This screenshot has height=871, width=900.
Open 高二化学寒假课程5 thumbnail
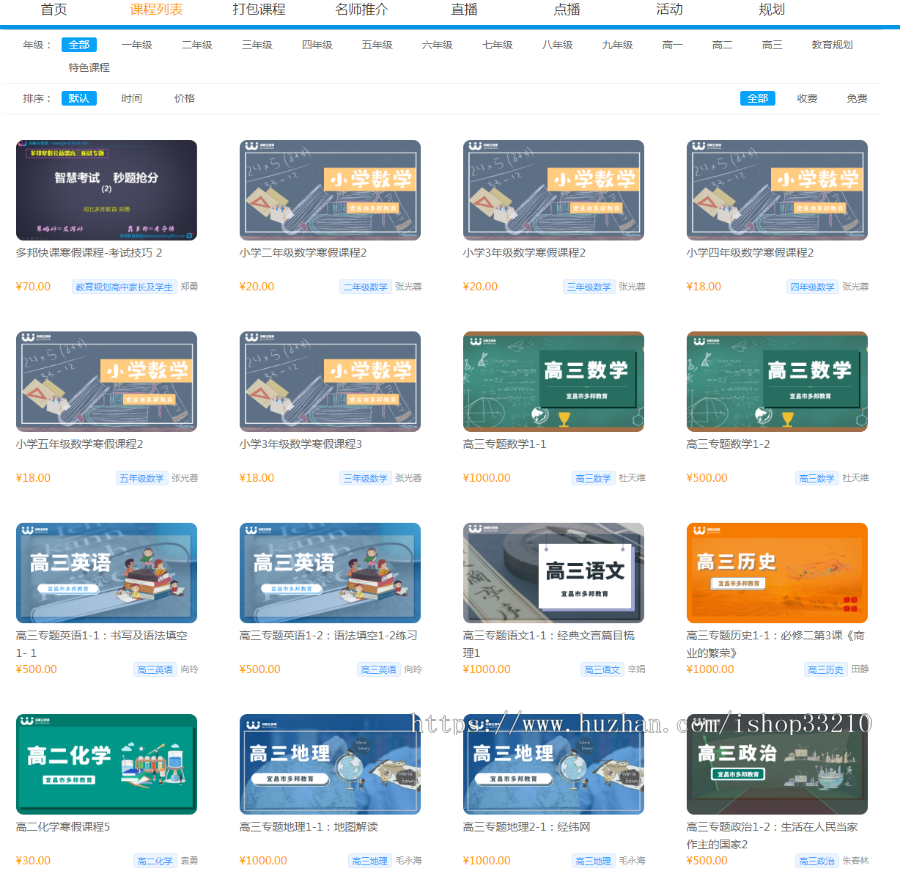106,764
